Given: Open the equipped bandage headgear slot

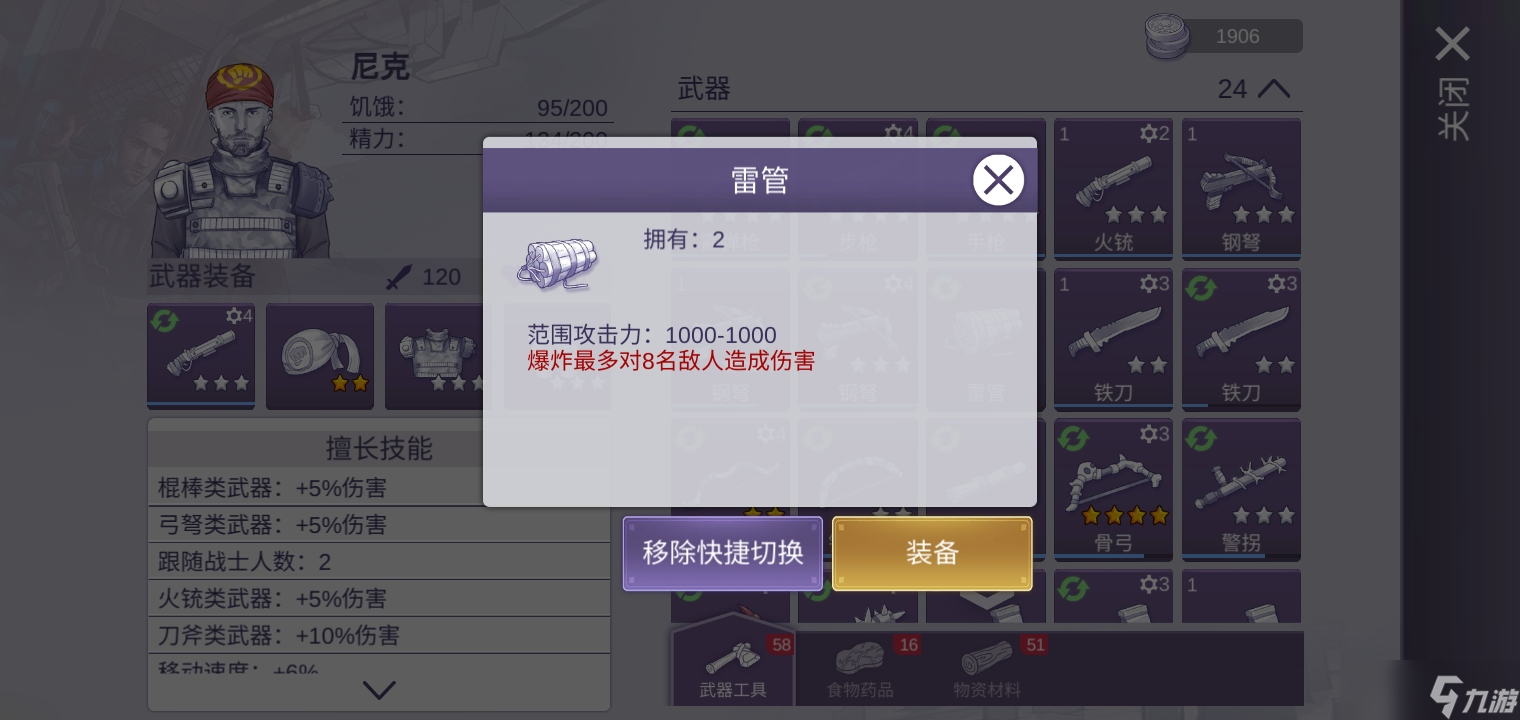Looking at the screenshot, I should 320,356.
